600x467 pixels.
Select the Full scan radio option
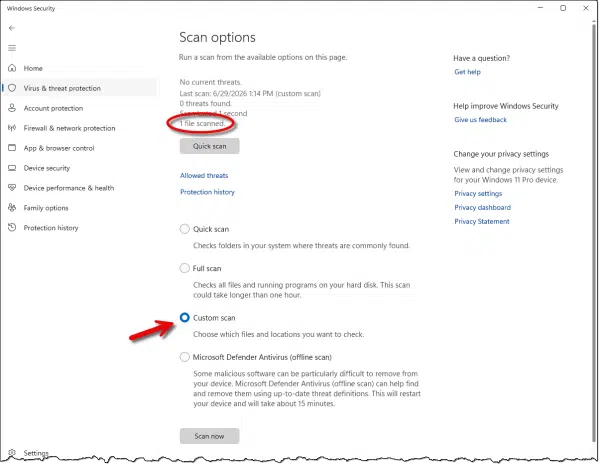click(184, 268)
